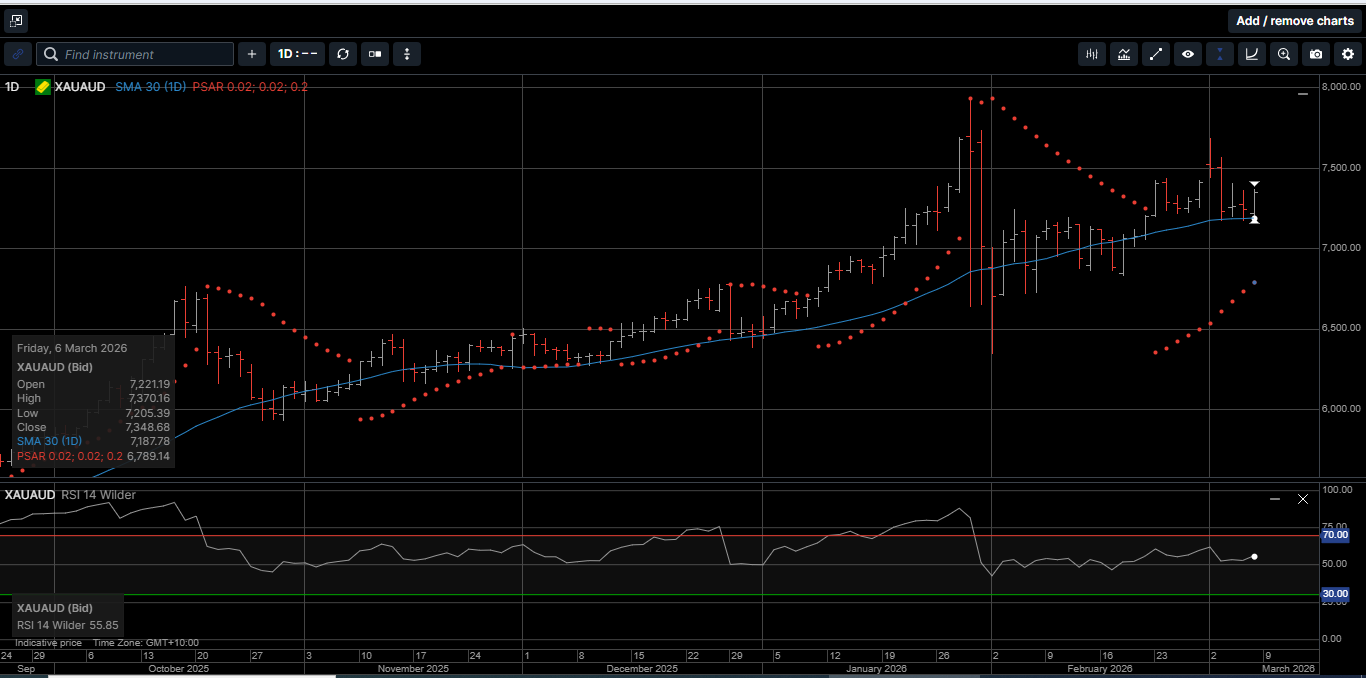Open the 1D timeframe dropdown
This screenshot has height=678, width=1366.
(297, 54)
